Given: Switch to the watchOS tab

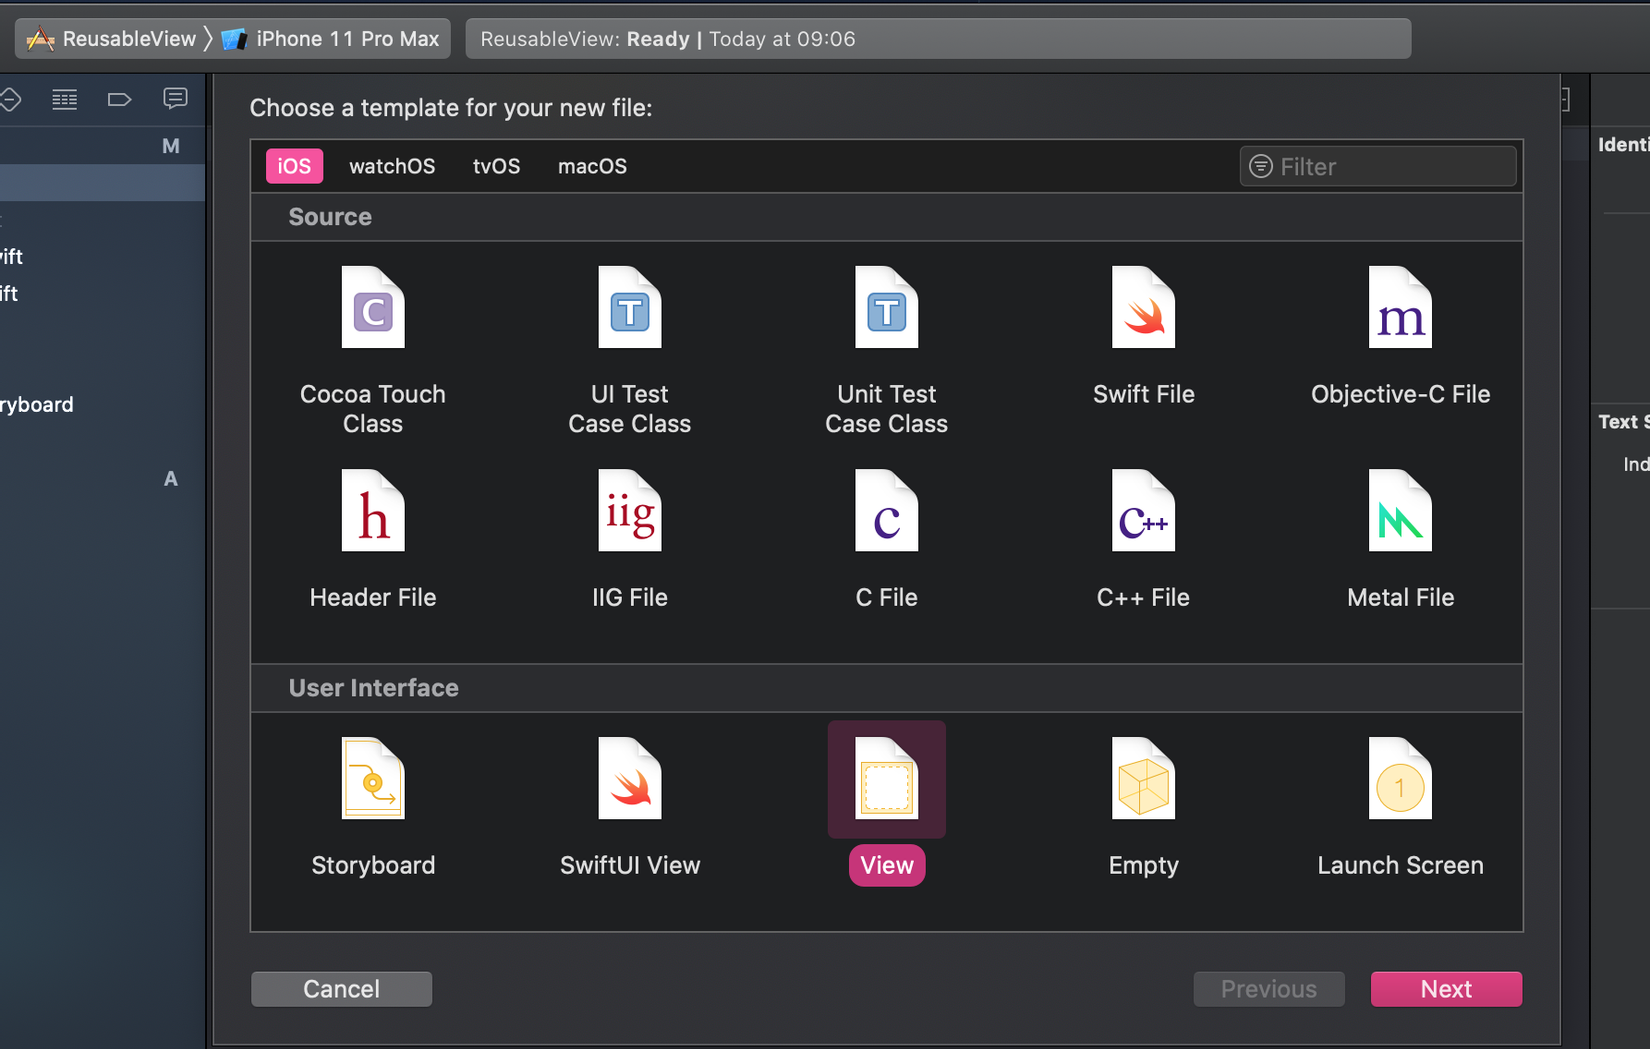Looking at the screenshot, I should [392, 166].
